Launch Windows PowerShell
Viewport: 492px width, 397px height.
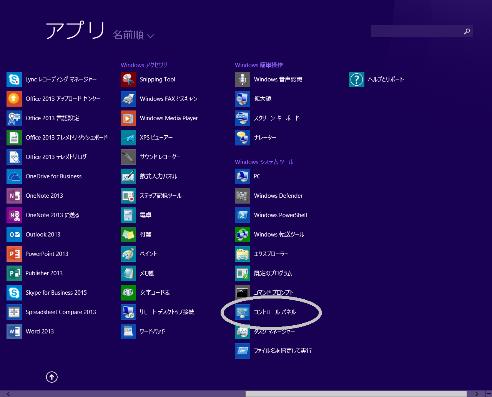tap(272, 215)
